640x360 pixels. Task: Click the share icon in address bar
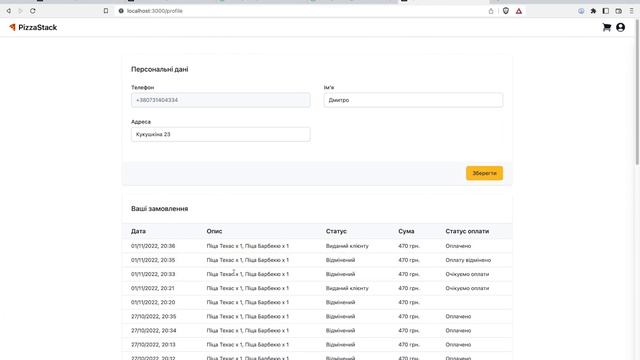(491, 11)
